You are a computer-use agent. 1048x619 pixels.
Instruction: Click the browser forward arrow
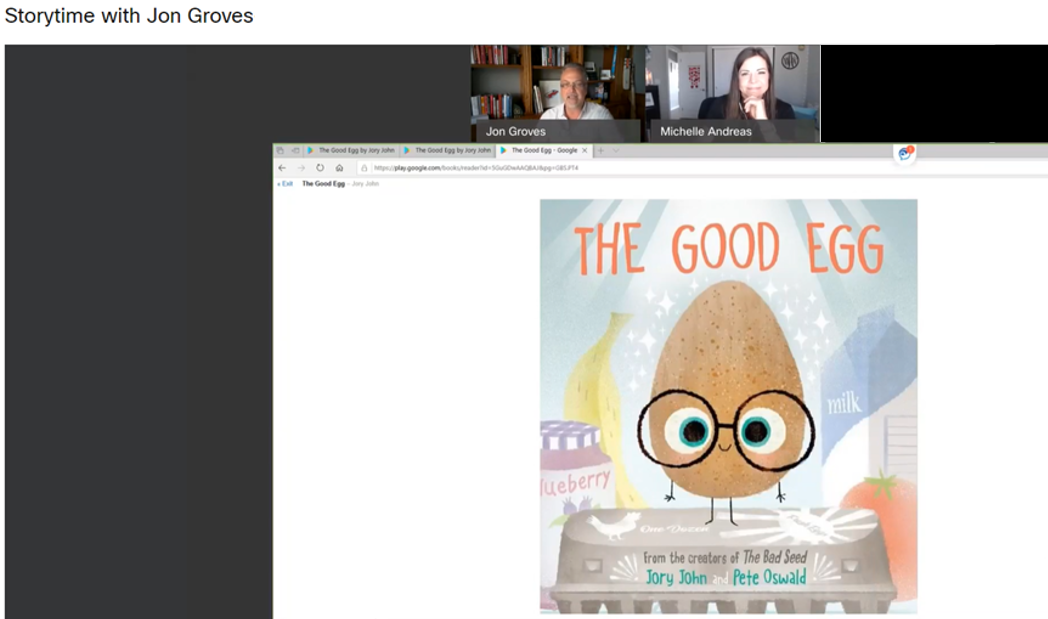tap(301, 168)
